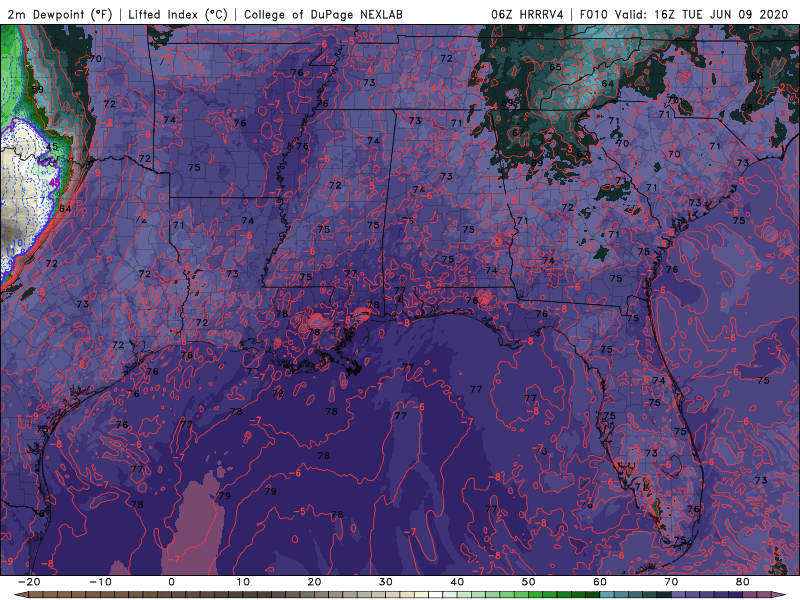Click the 65 dewpoint value in the green area
This screenshot has width=800, height=600.
[x=556, y=67]
